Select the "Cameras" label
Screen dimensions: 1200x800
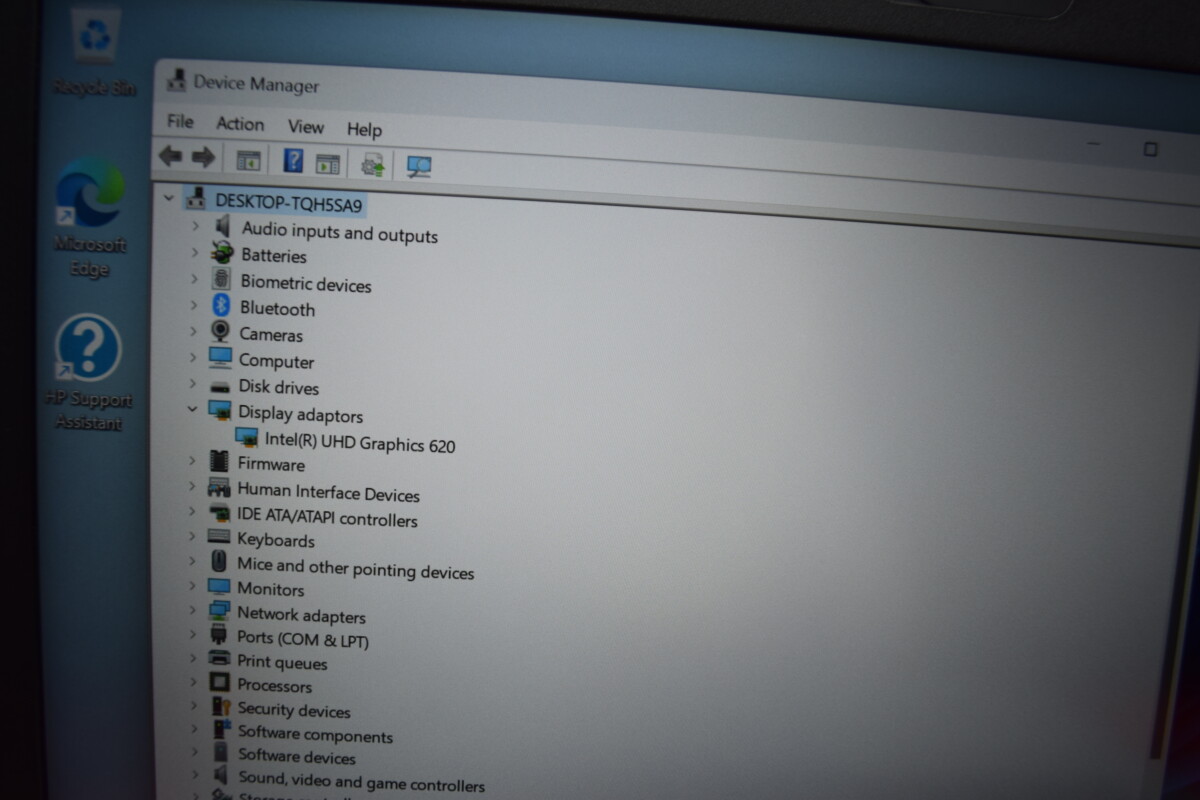click(271, 335)
